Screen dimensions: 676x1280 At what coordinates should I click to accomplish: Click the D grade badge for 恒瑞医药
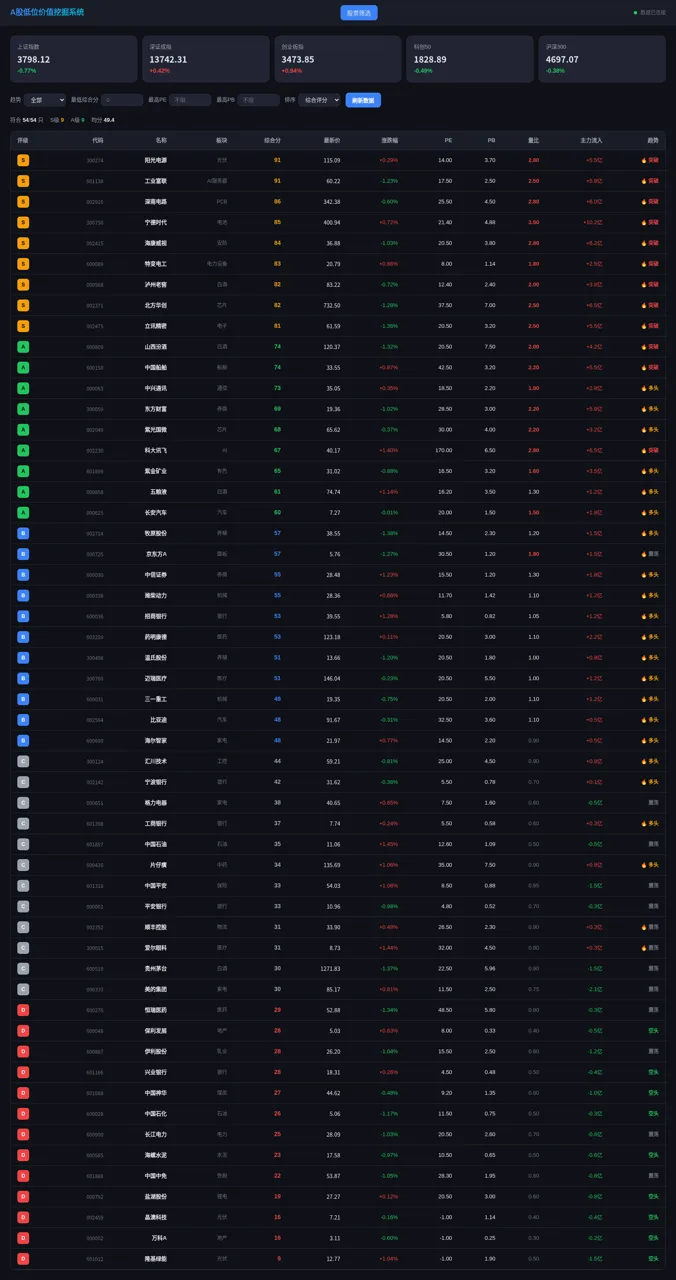click(23, 1010)
